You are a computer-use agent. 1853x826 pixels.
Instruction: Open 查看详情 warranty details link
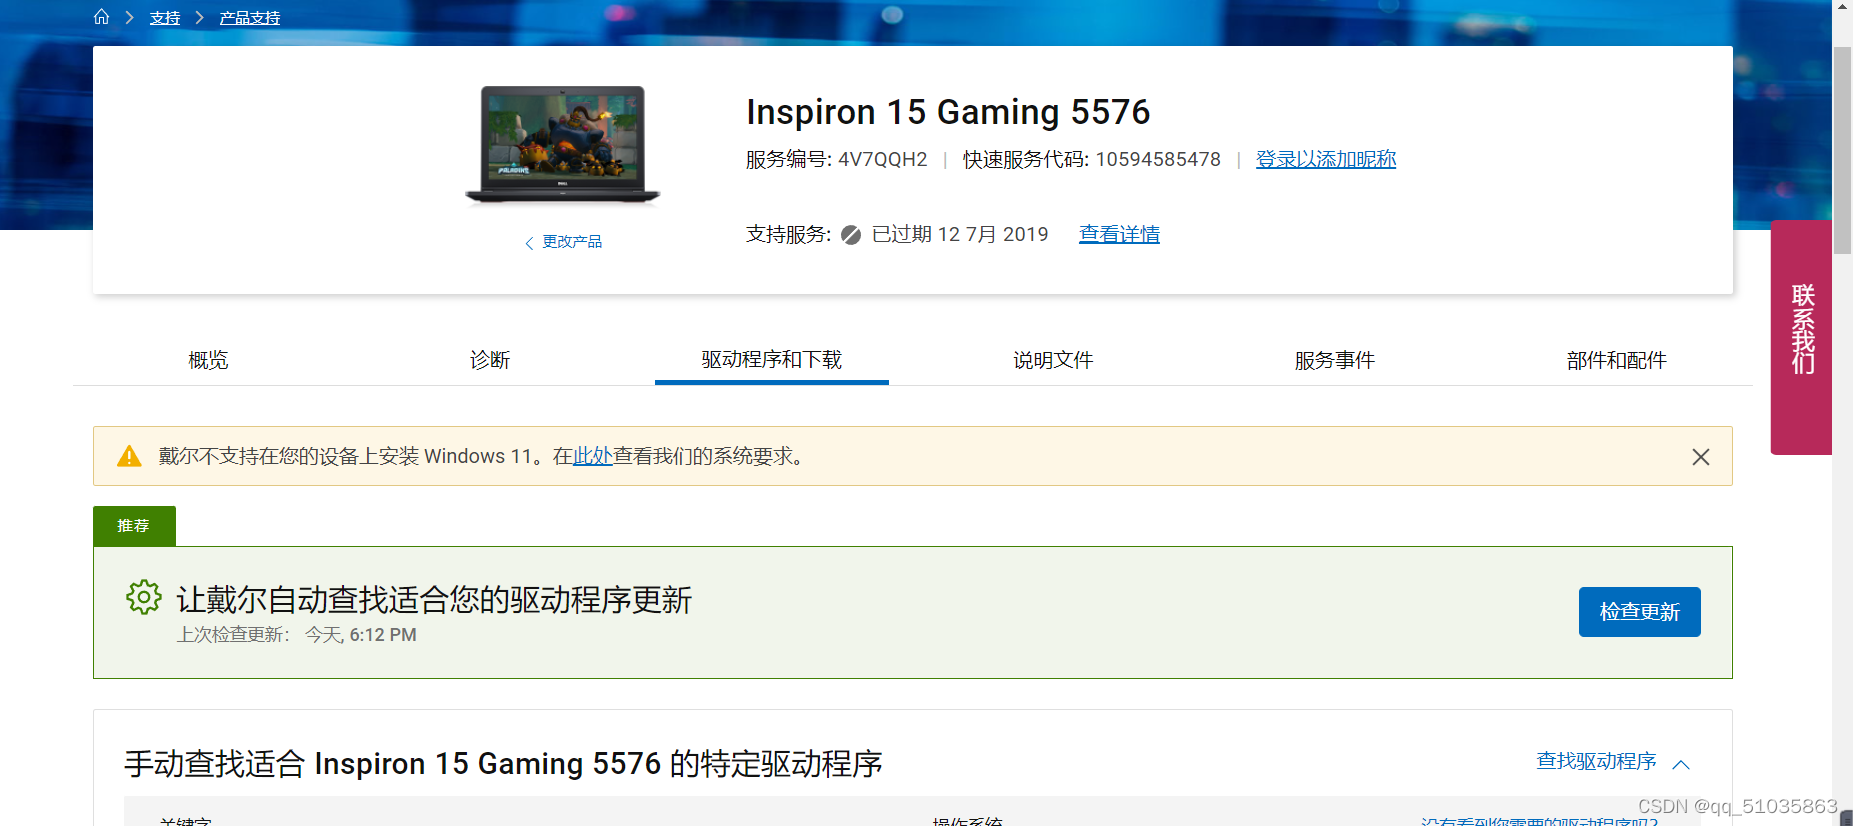[x=1119, y=234]
